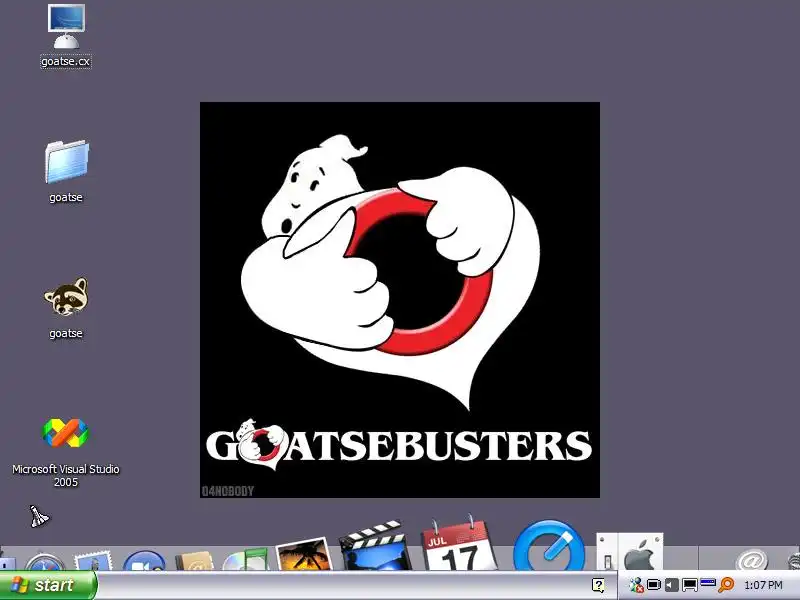Open iPhoto palm tree icon in dock
Image resolution: width=800 pixels, height=600 pixels.
(304, 554)
